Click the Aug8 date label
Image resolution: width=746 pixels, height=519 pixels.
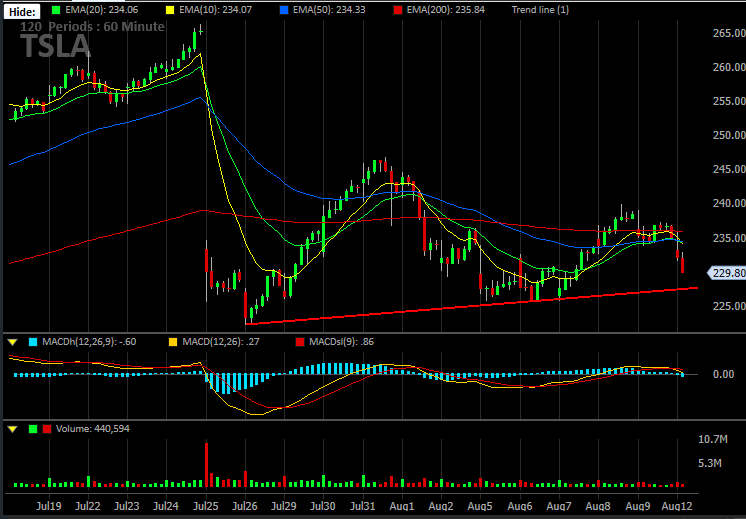[599, 506]
